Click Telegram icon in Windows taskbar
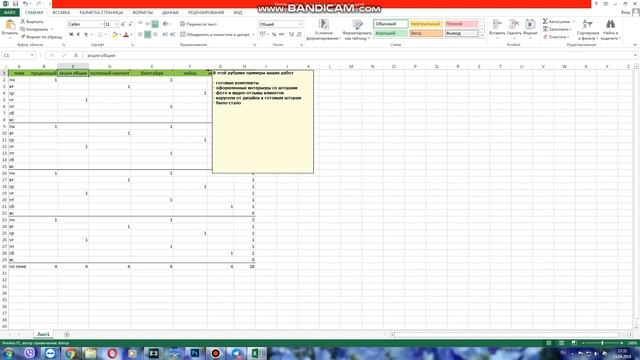640x360 pixels. (236, 353)
